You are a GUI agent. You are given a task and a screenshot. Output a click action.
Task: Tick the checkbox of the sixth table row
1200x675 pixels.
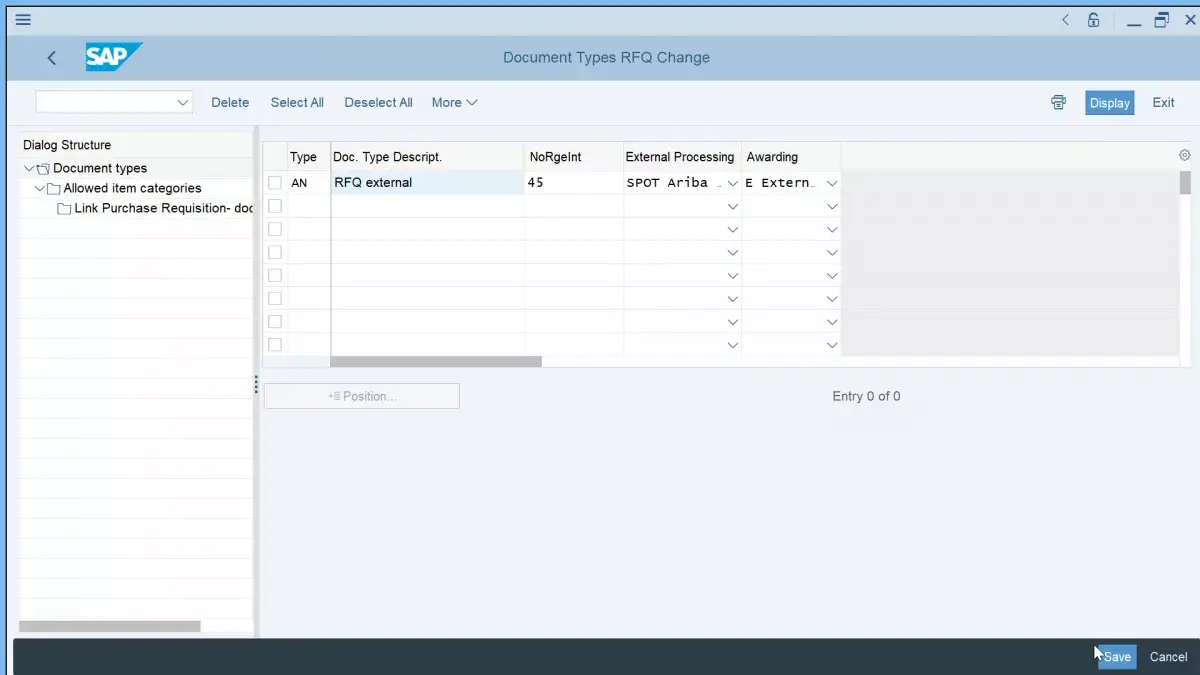click(x=275, y=298)
